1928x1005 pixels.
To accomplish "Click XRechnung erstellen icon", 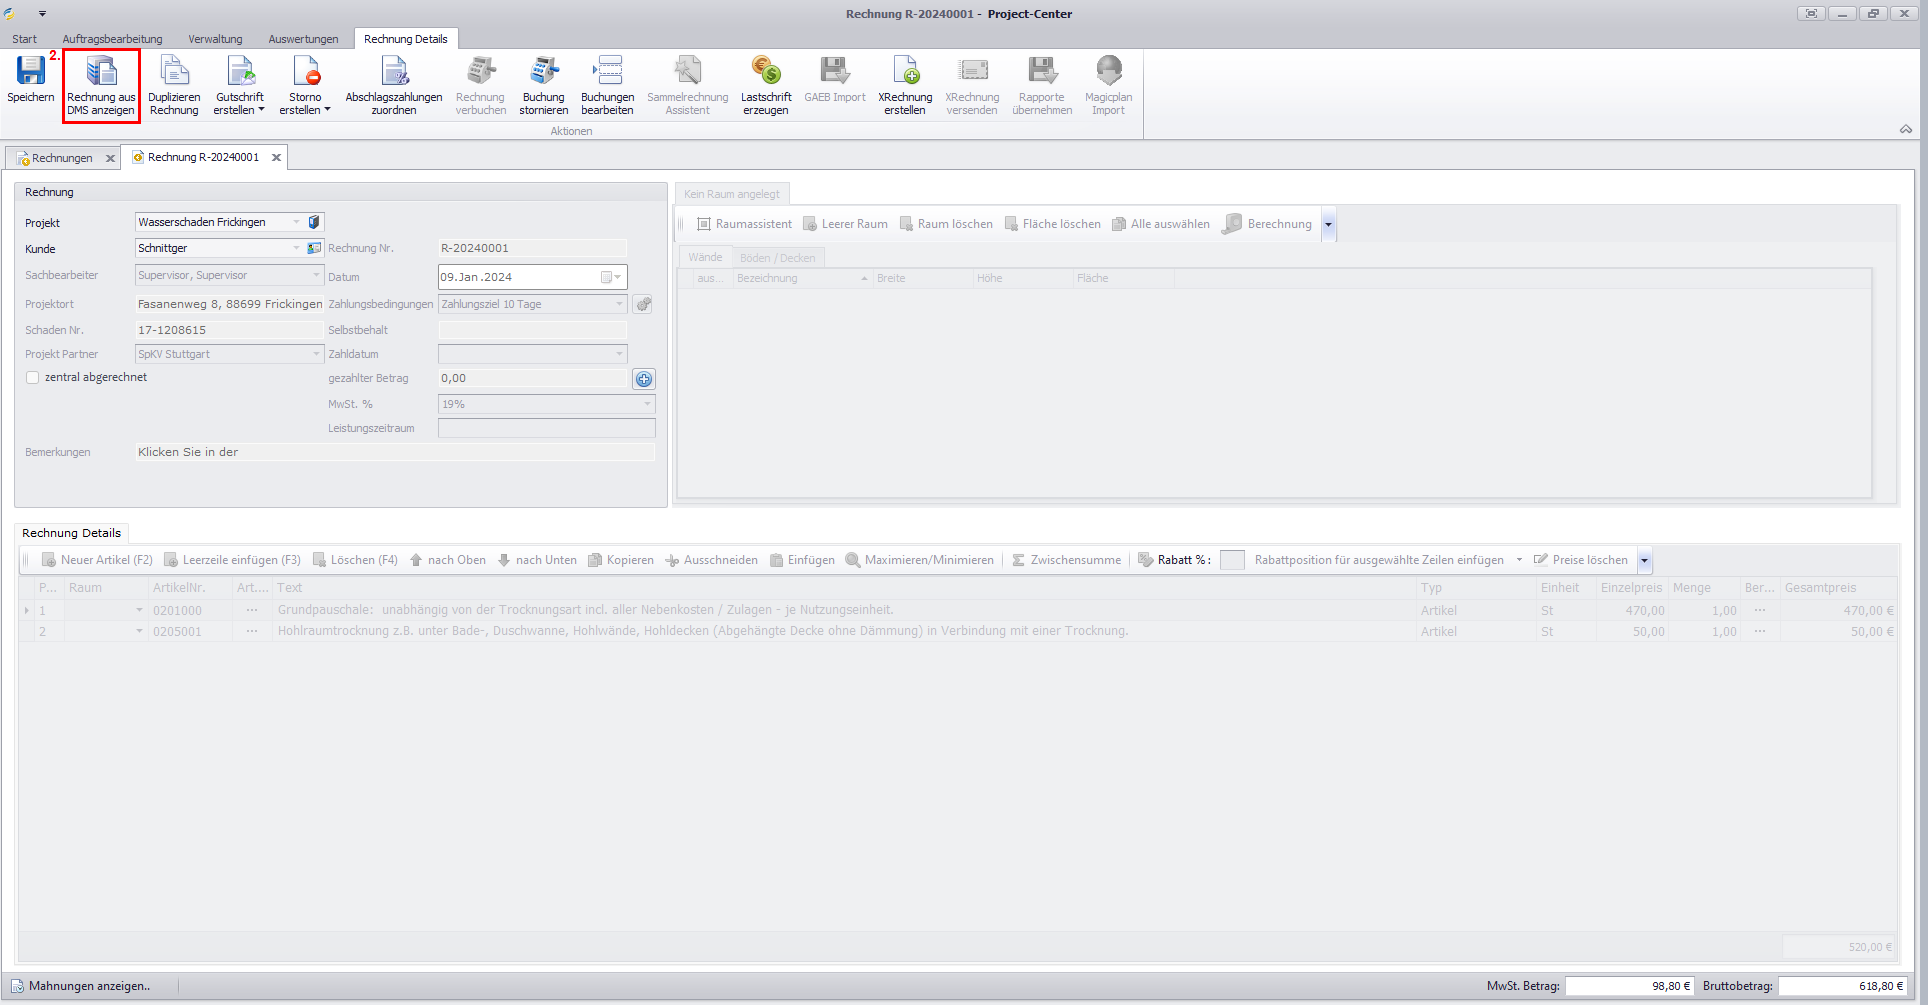I will [905, 72].
